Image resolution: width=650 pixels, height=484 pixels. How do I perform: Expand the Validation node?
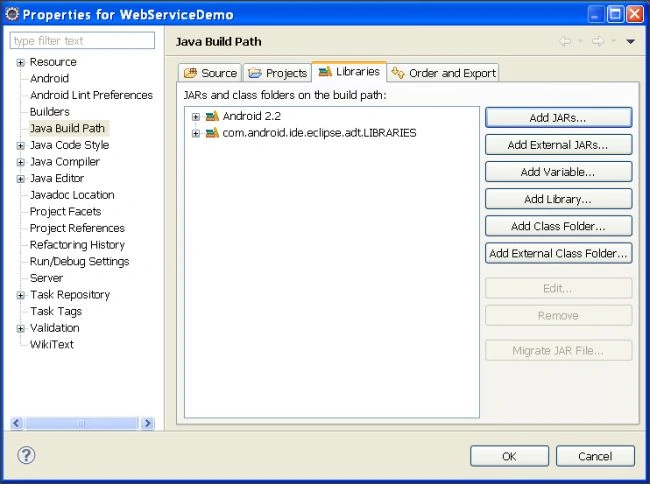(20, 328)
